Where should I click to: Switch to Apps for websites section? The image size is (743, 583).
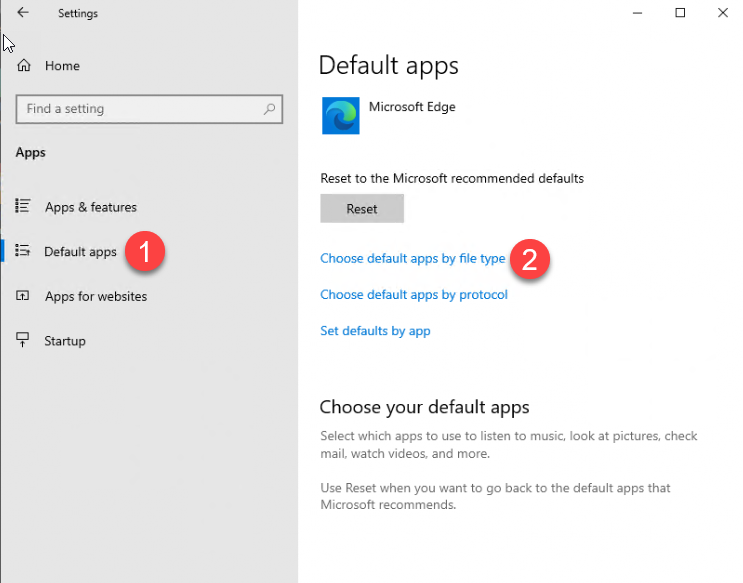[x=96, y=297]
